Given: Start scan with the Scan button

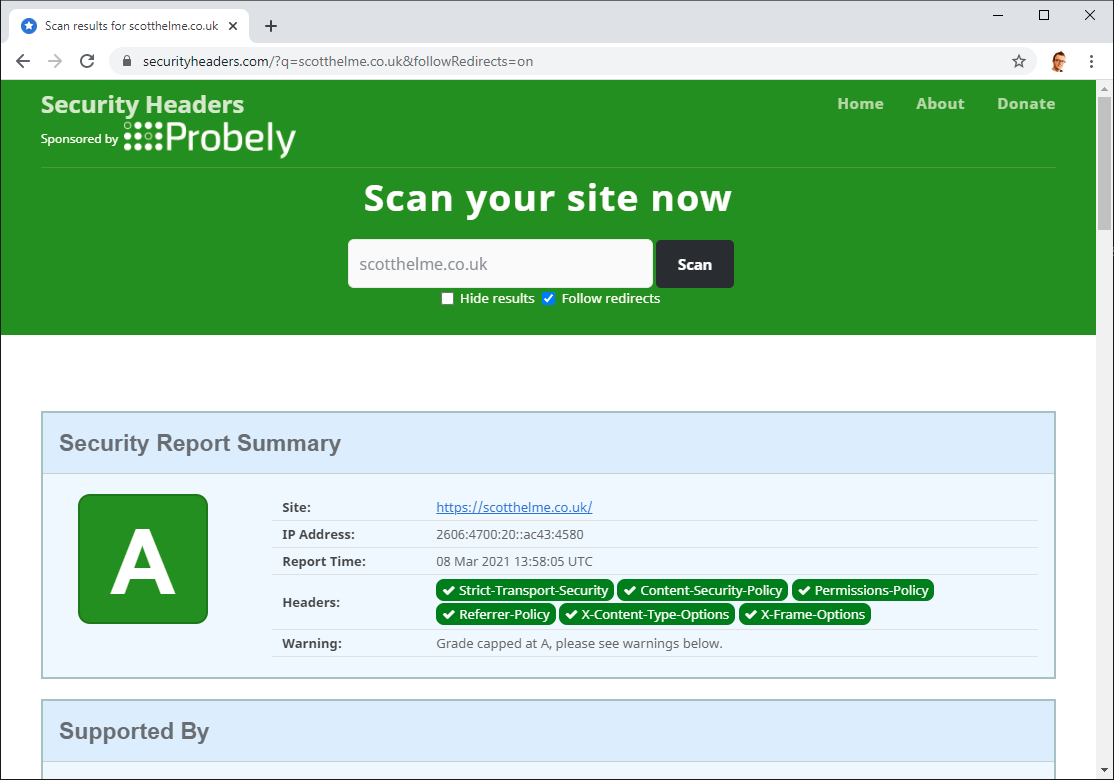Looking at the screenshot, I should point(695,264).
